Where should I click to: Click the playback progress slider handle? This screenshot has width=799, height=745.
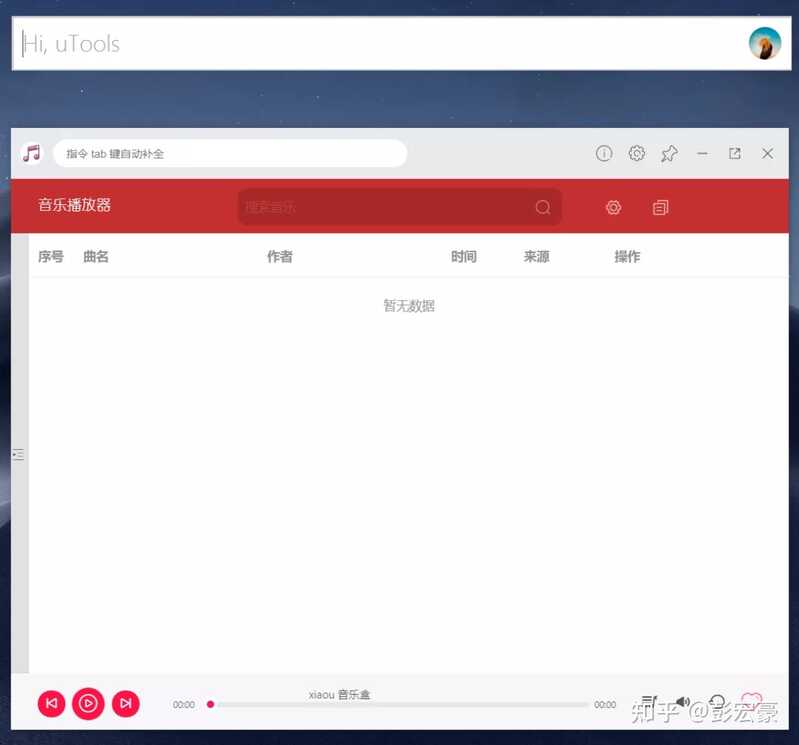210,704
